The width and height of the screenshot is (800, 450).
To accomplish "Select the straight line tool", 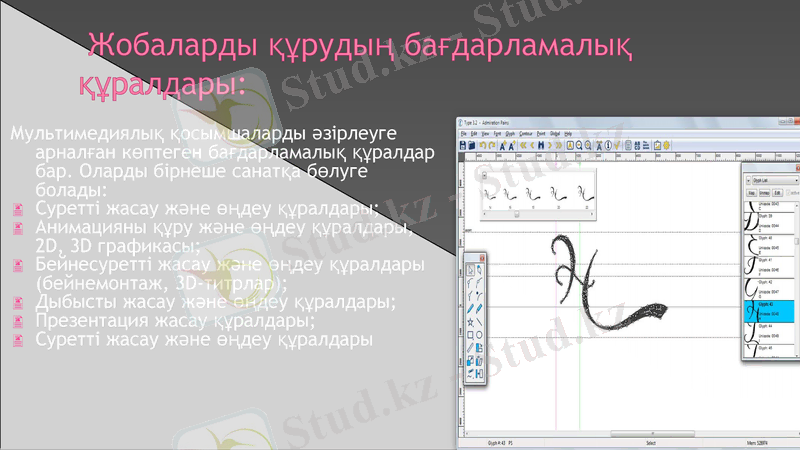I will [x=479, y=322].
